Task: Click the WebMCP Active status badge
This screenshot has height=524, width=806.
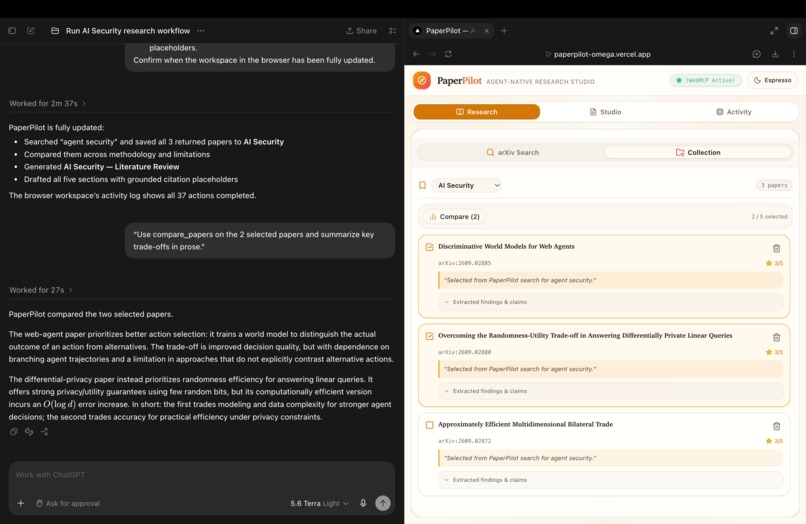Action: [706, 80]
